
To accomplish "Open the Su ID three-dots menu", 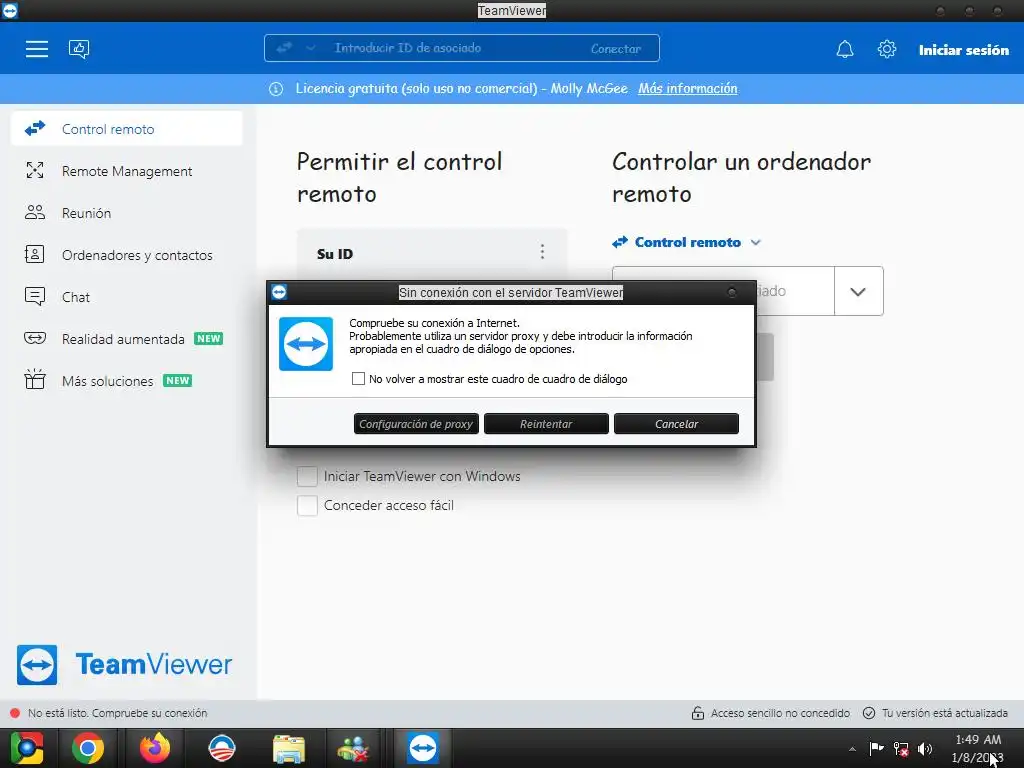I will (542, 252).
